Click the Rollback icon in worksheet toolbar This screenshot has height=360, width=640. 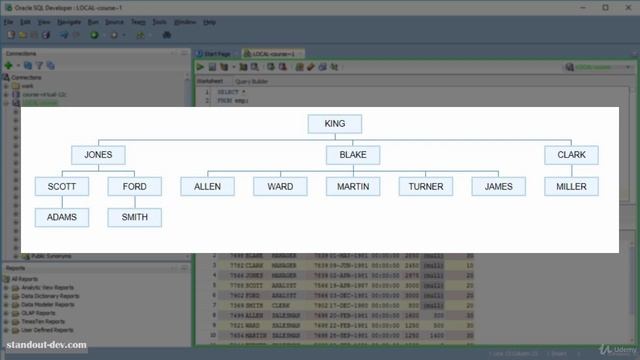(x=282, y=67)
